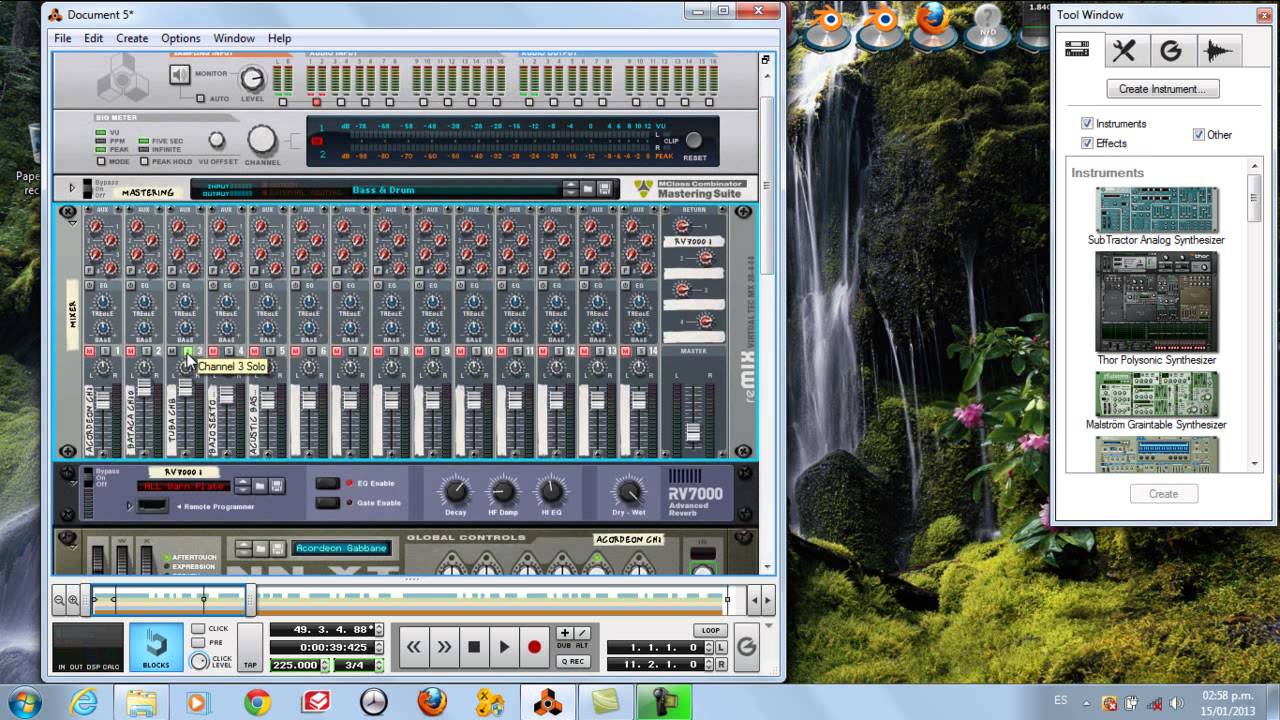1280x720 pixels.
Task: Click the Monitor speaker icon
Action: (179, 75)
